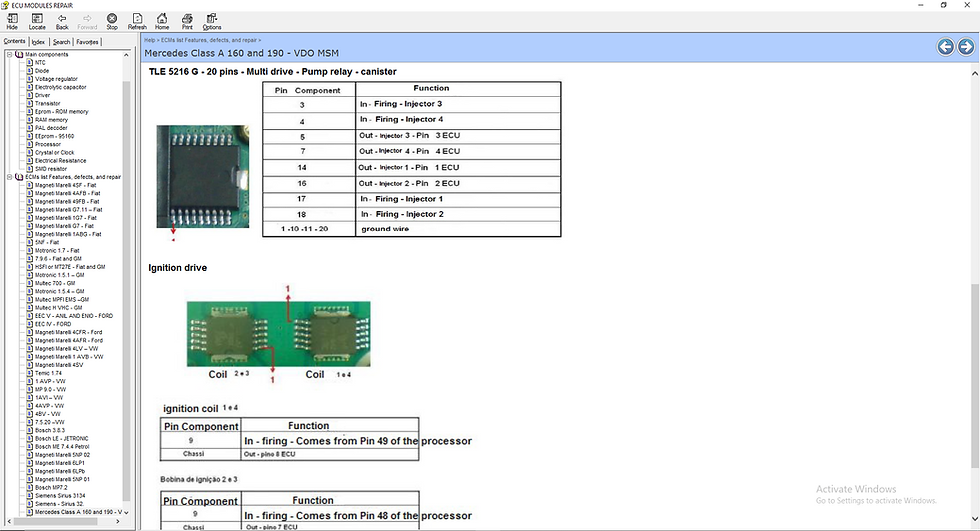Refresh the help page

pos(137,21)
